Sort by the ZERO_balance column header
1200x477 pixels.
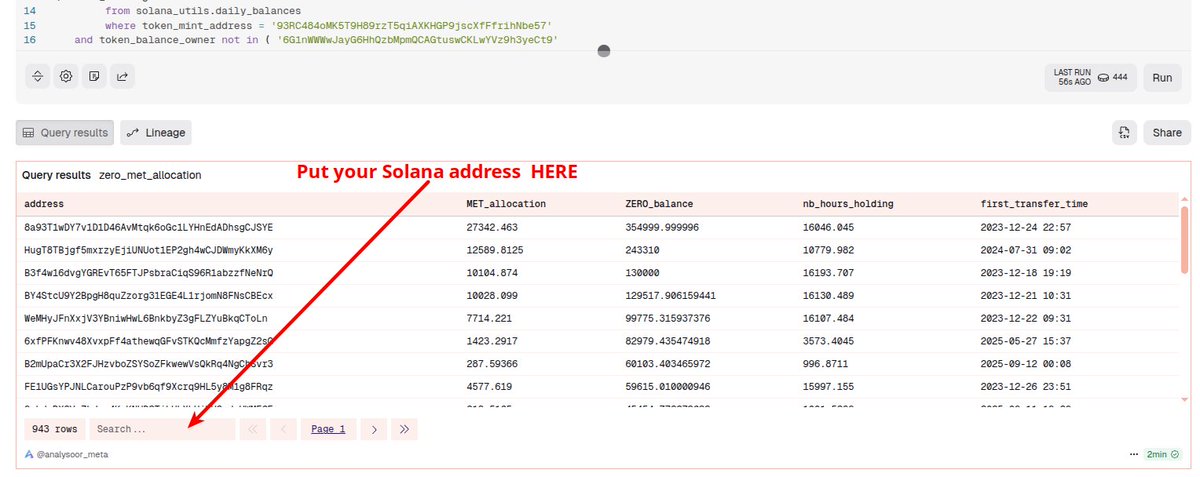point(659,204)
